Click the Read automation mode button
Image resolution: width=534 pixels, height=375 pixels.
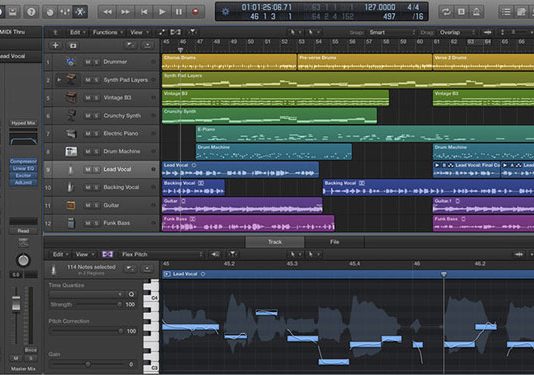pyautogui.click(x=23, y=231)
